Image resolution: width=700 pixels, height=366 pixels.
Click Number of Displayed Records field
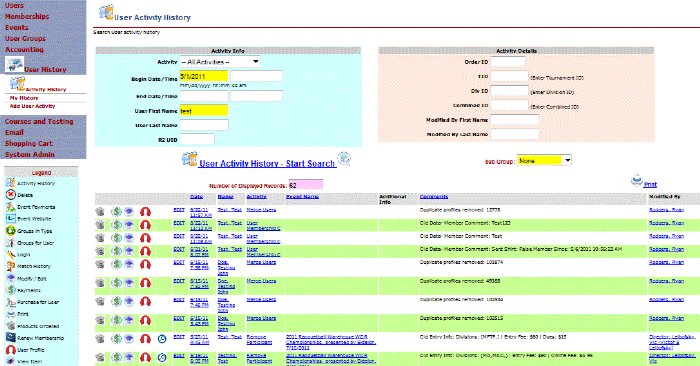tap(306, 184)
